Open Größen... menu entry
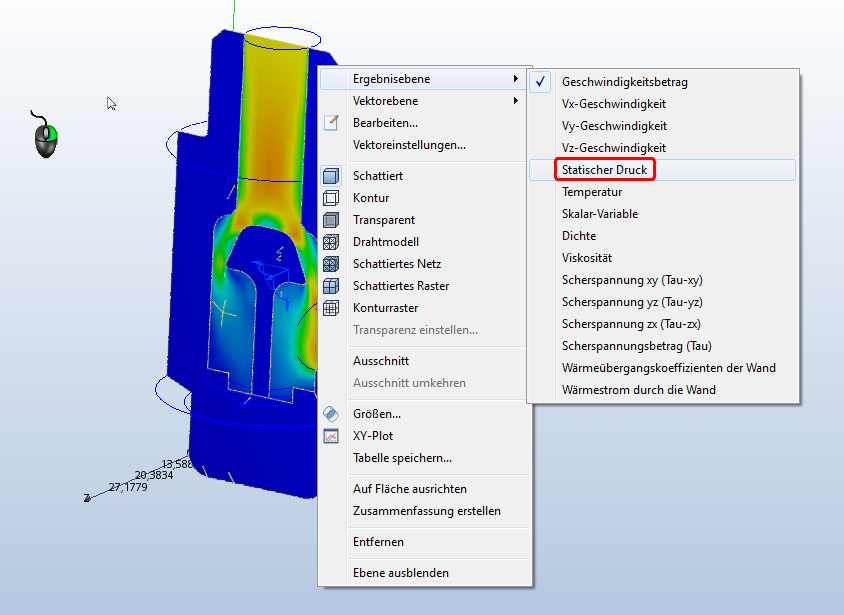844x615 pixels. 425,414
